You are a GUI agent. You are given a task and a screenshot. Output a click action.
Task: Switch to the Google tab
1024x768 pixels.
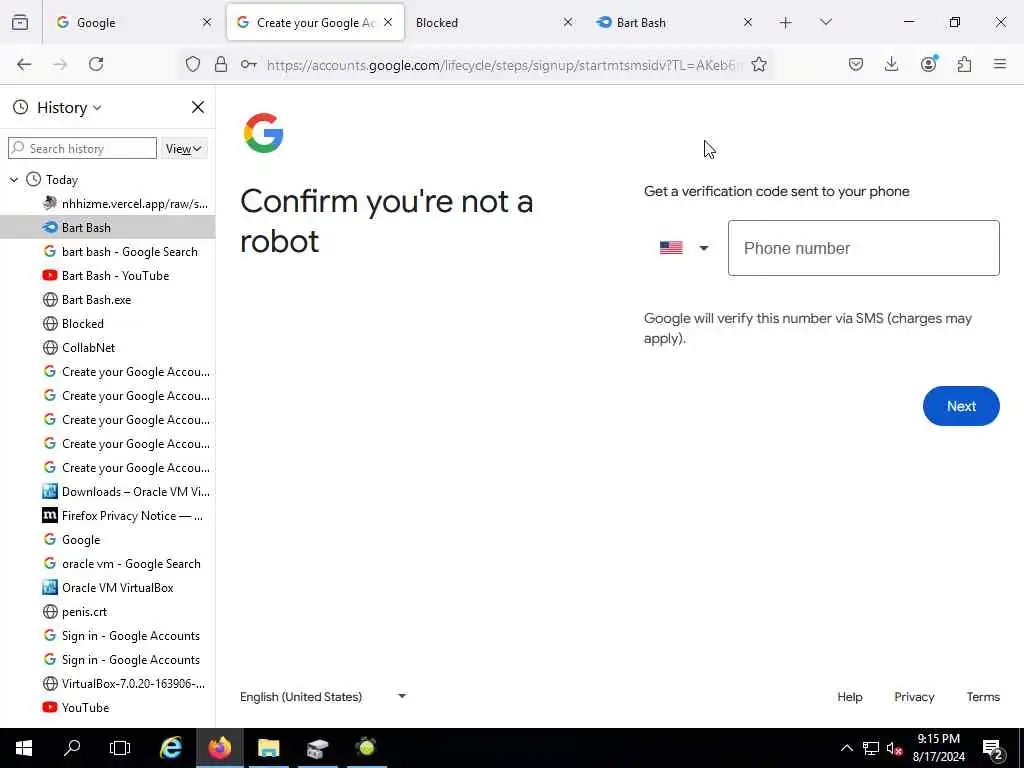[133, 22]
